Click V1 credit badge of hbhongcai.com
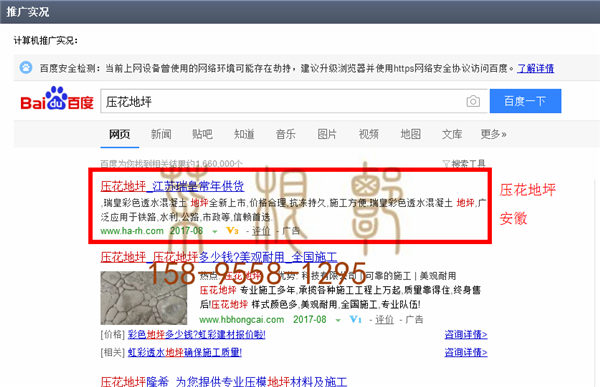 (355, 319)
